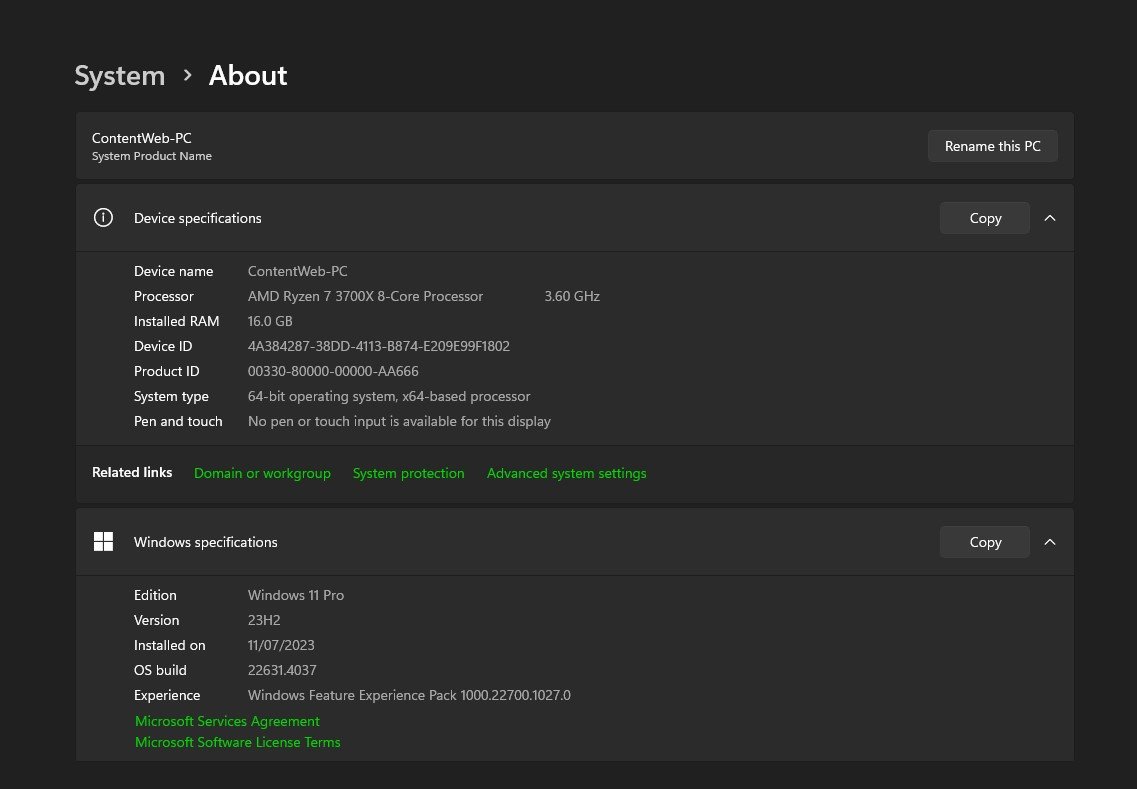
Task: Open the Domain or workgroup link
Action: (262, 473)
